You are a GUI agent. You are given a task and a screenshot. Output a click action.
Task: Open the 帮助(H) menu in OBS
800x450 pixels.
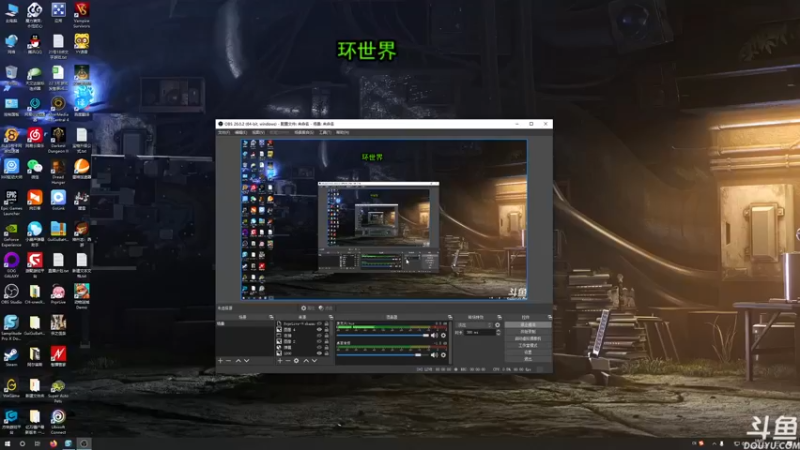coord(342,132)
